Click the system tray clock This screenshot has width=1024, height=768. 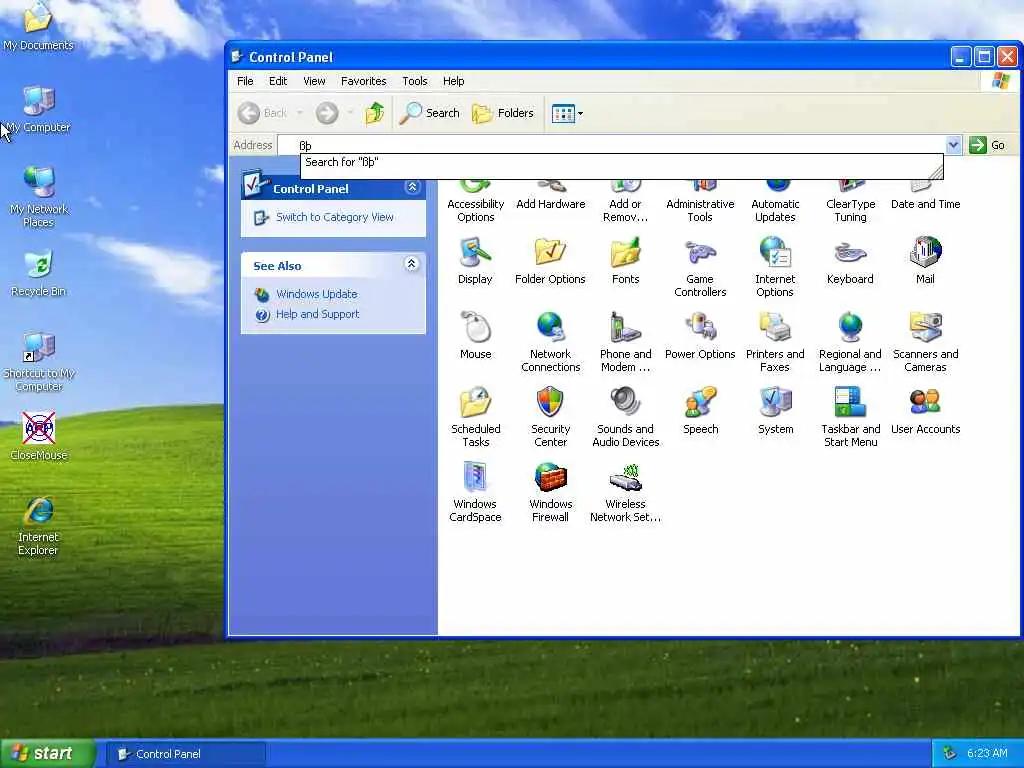pyautogui.click(x=987, y=753)
